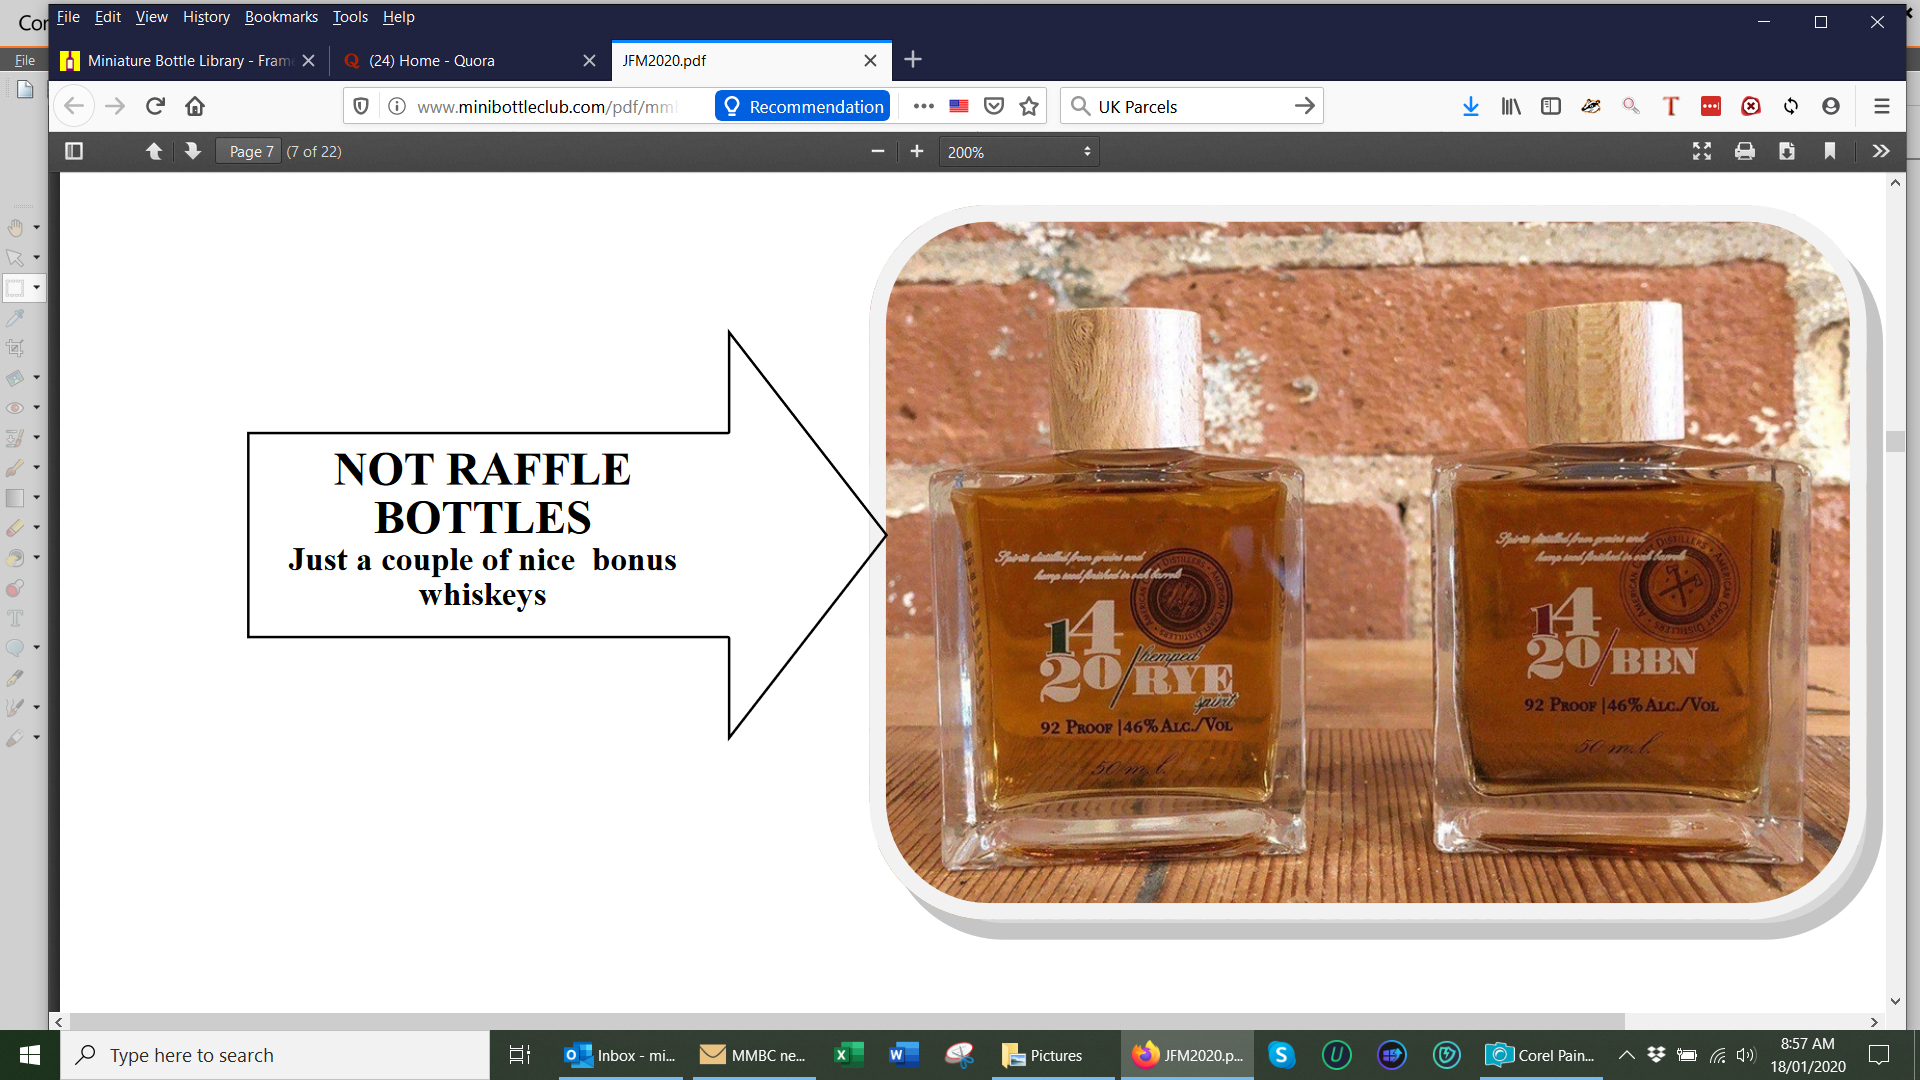Image resolution: width=1920 pixels, height=1080 pixels.
Task: Open the Help menu
Action: [398, 17]
